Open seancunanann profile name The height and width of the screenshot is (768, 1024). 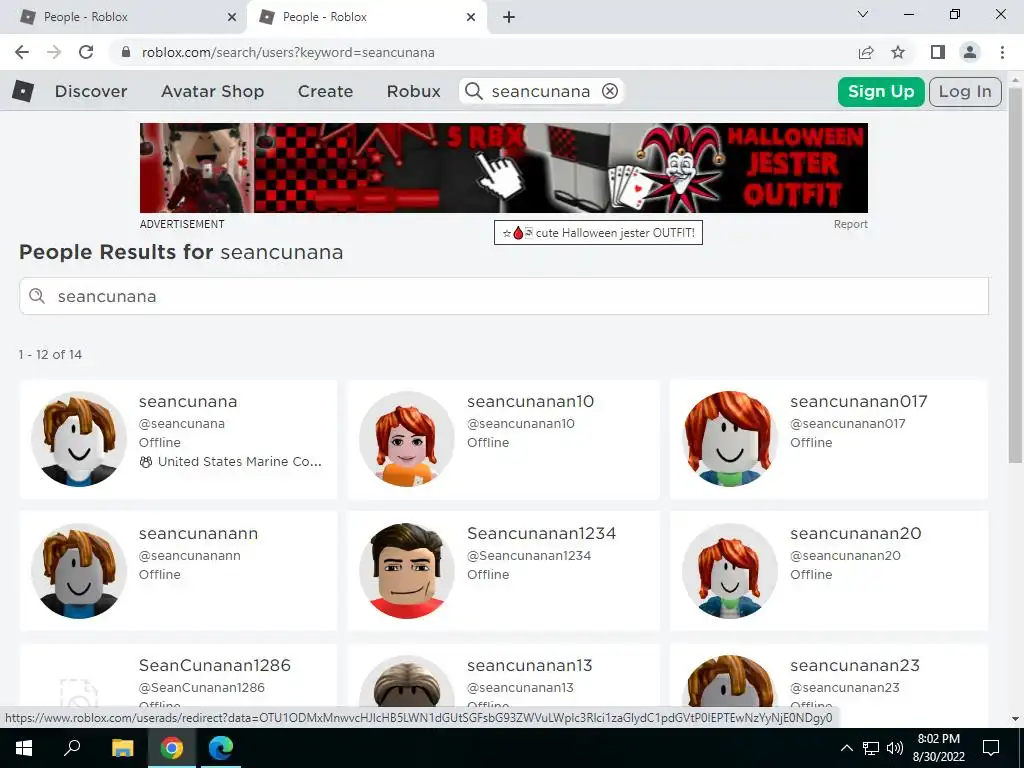pos(199,534)
